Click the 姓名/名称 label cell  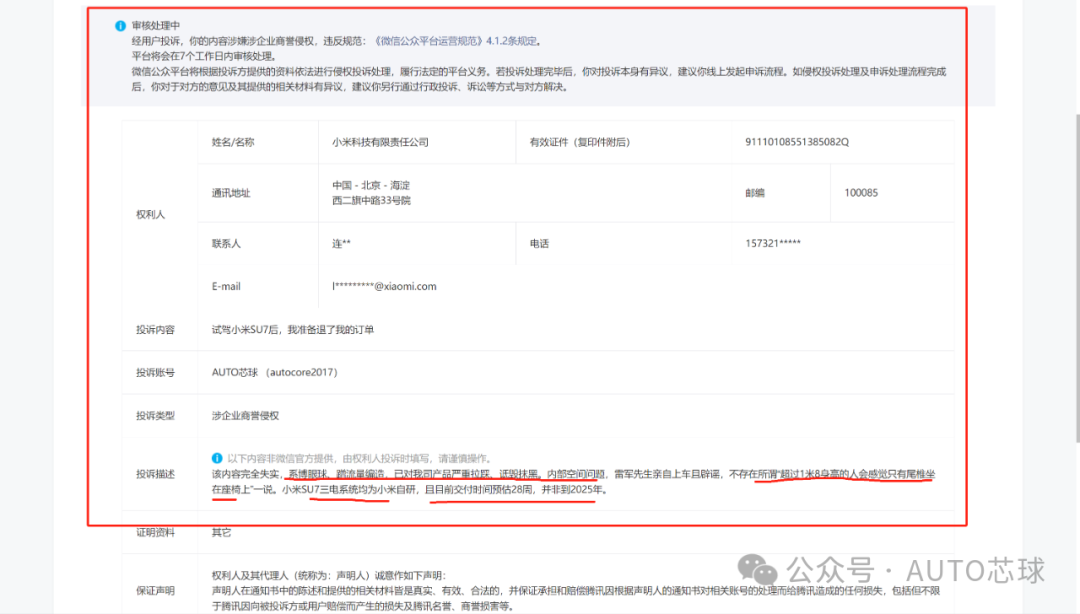pos(233,142)
